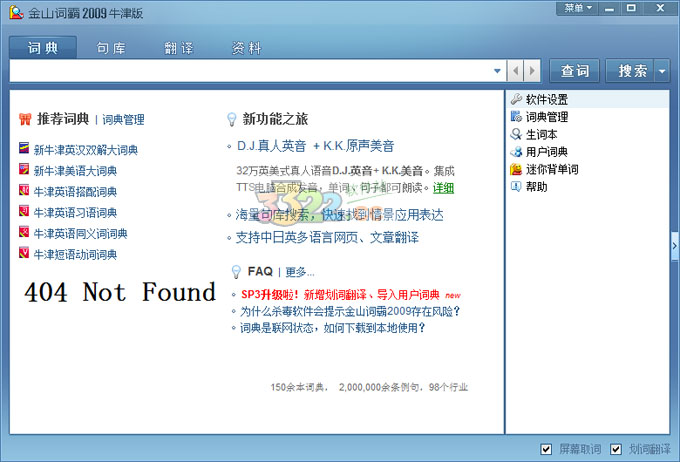Open 海量句库搜索 feature link
Screen dimensions: 680x462
[x=340, y=215]
